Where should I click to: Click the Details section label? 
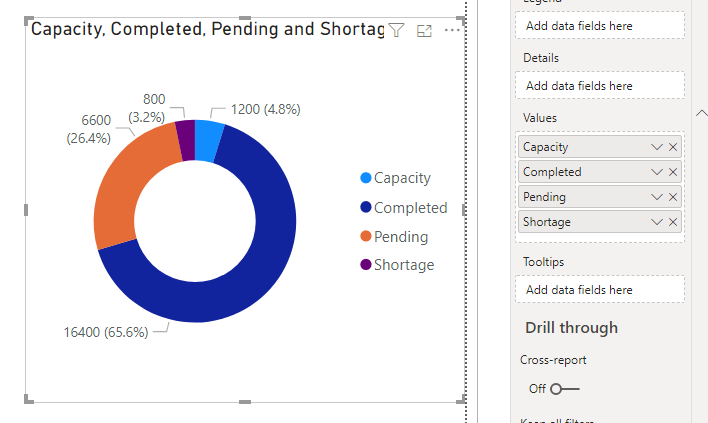[540, 58]
